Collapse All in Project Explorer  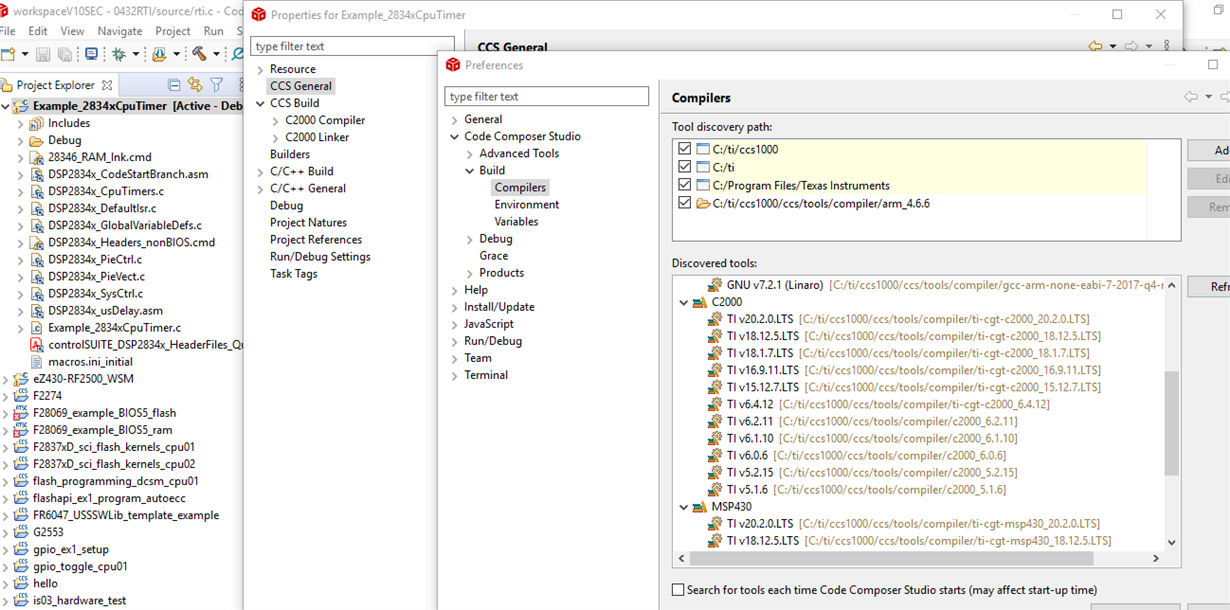point(174,85)
